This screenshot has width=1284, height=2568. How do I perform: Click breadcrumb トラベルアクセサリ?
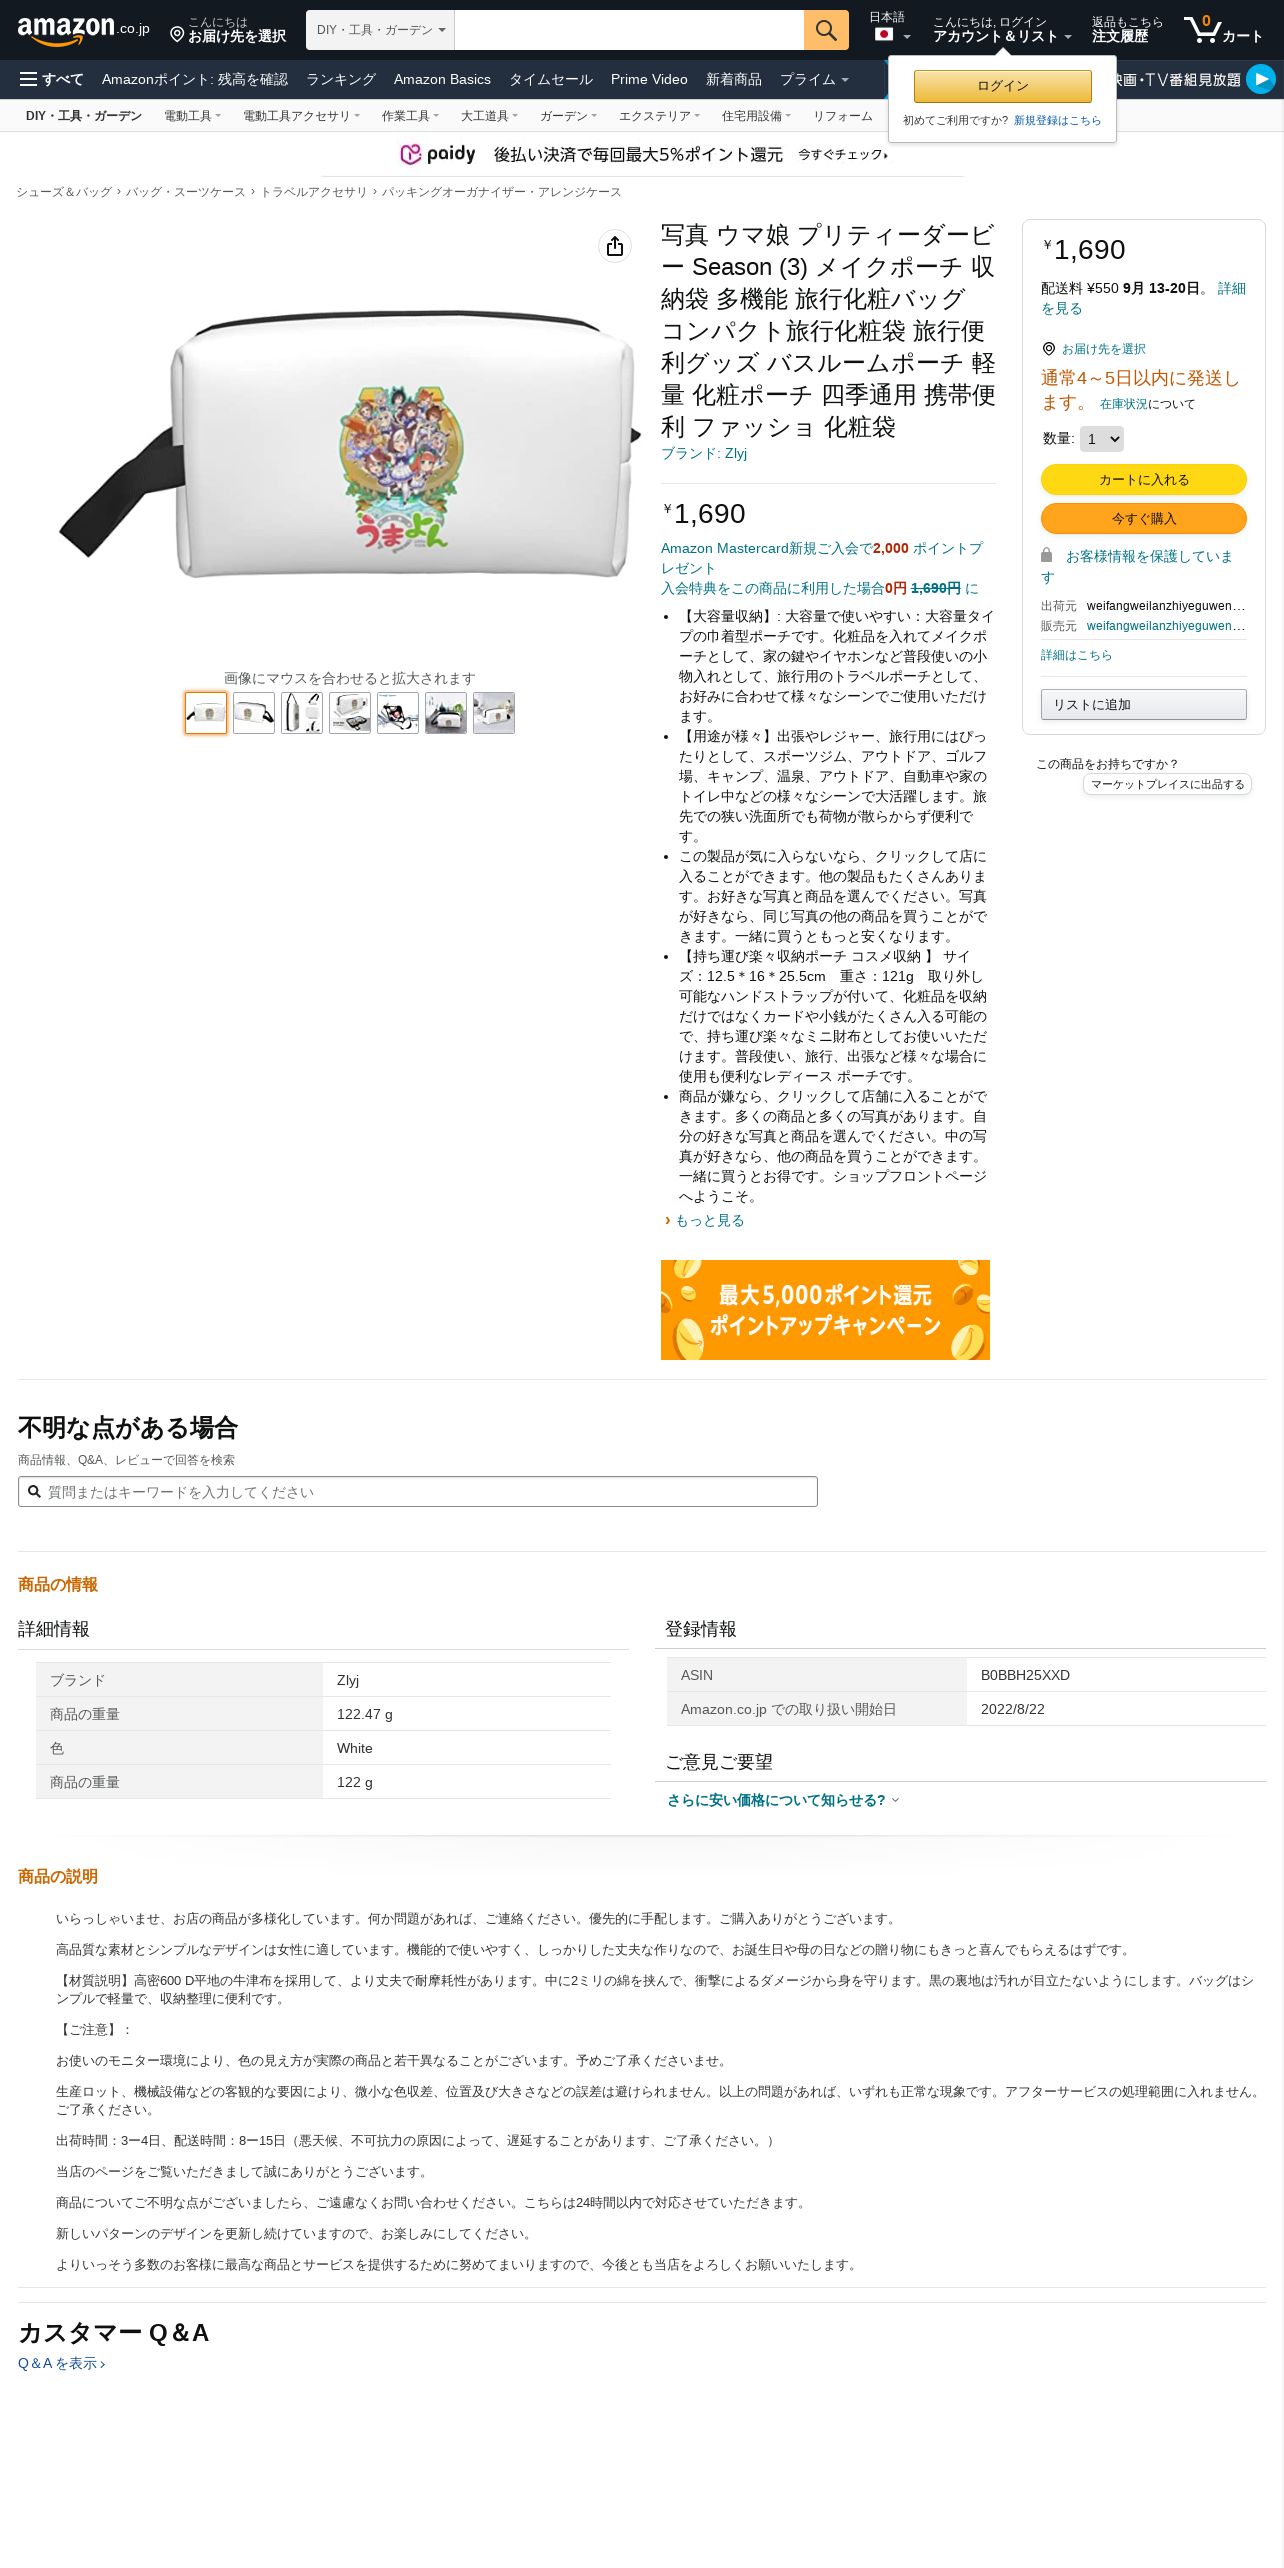tap(313, 192)
